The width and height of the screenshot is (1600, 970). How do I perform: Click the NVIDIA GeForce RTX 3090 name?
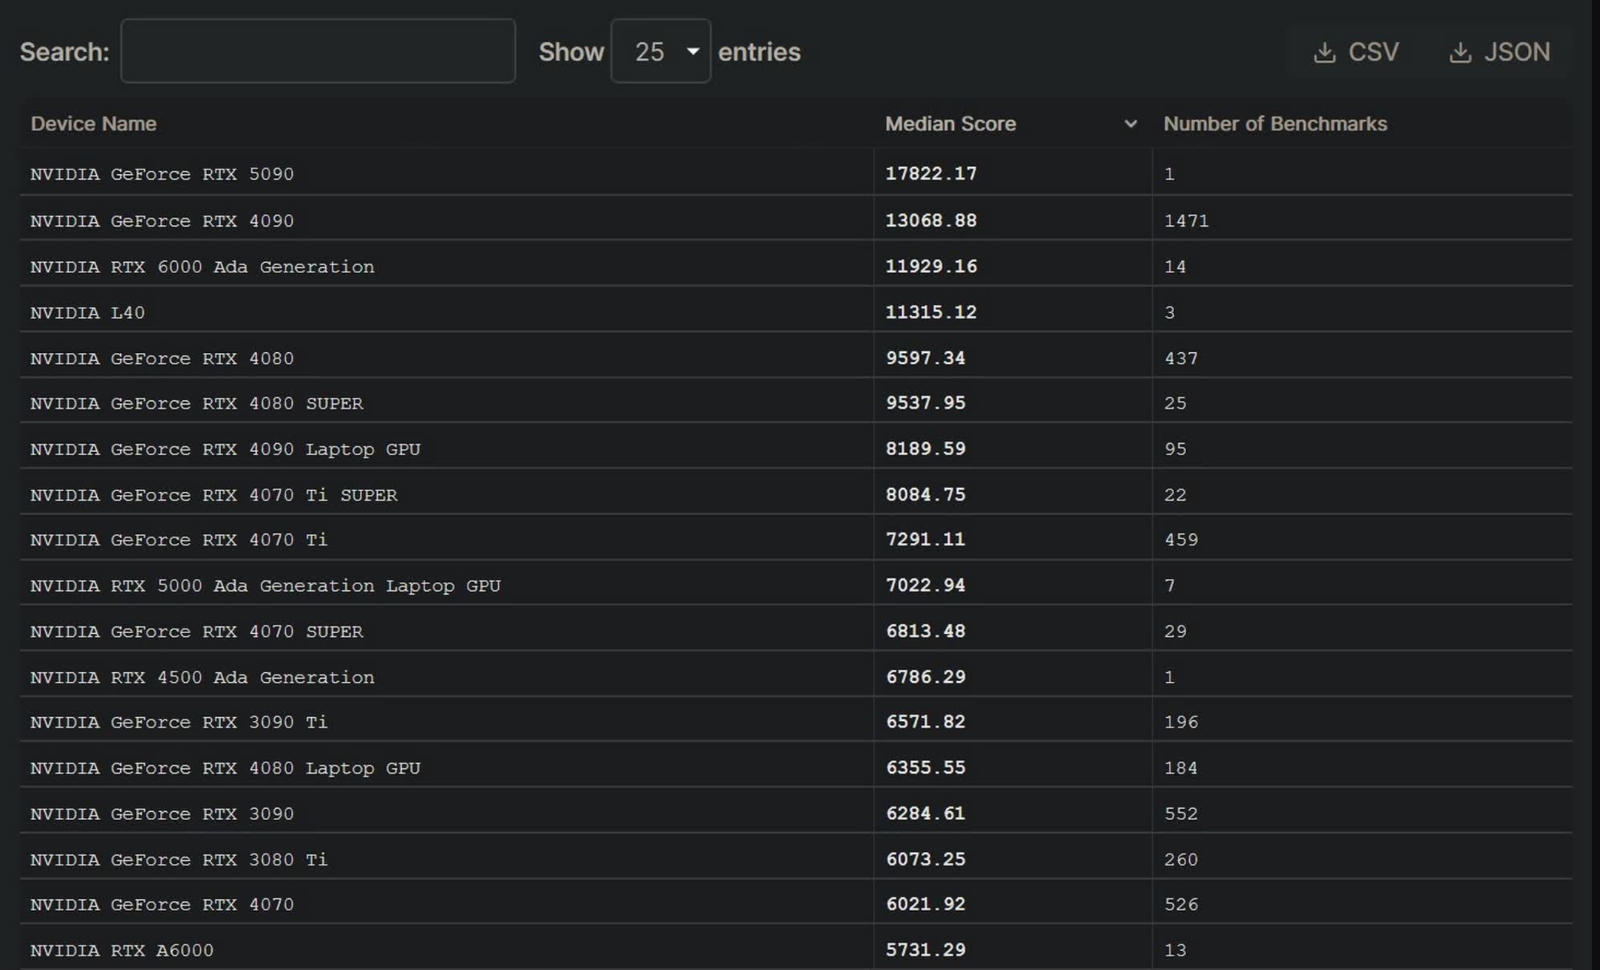click(x=162, y=814)
